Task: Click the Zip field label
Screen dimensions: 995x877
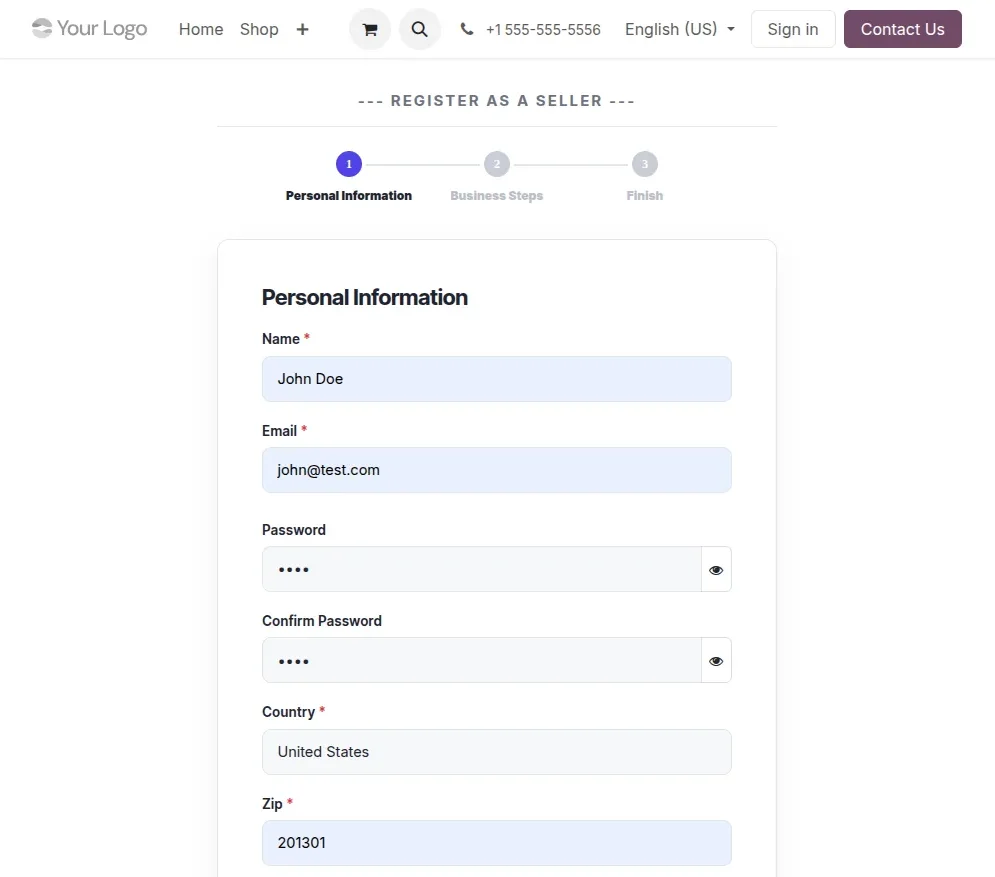Action: 272,803
